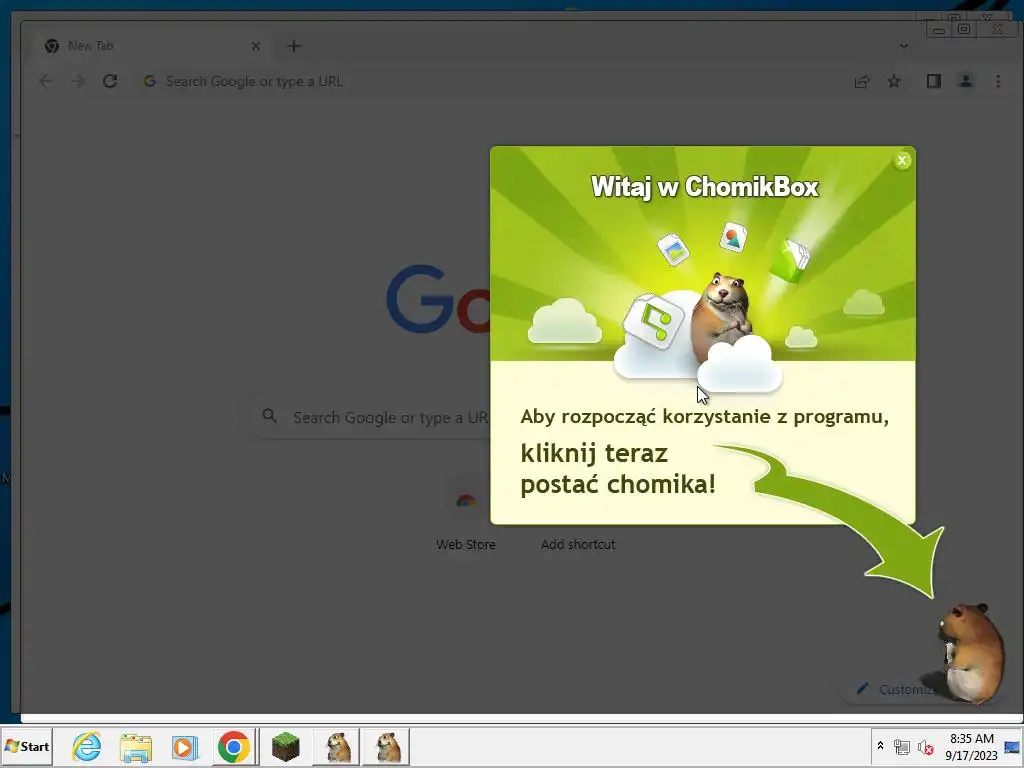Image resolution: width=1024 pixels, height=768 pixels.
Task: Open a new tab with plus button
Action: [x=294, y=46]
